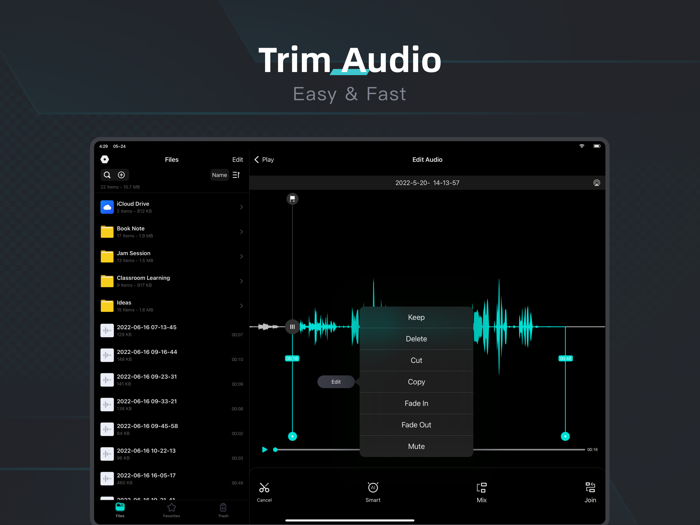Click the Edit Audio title

point(427,159)
